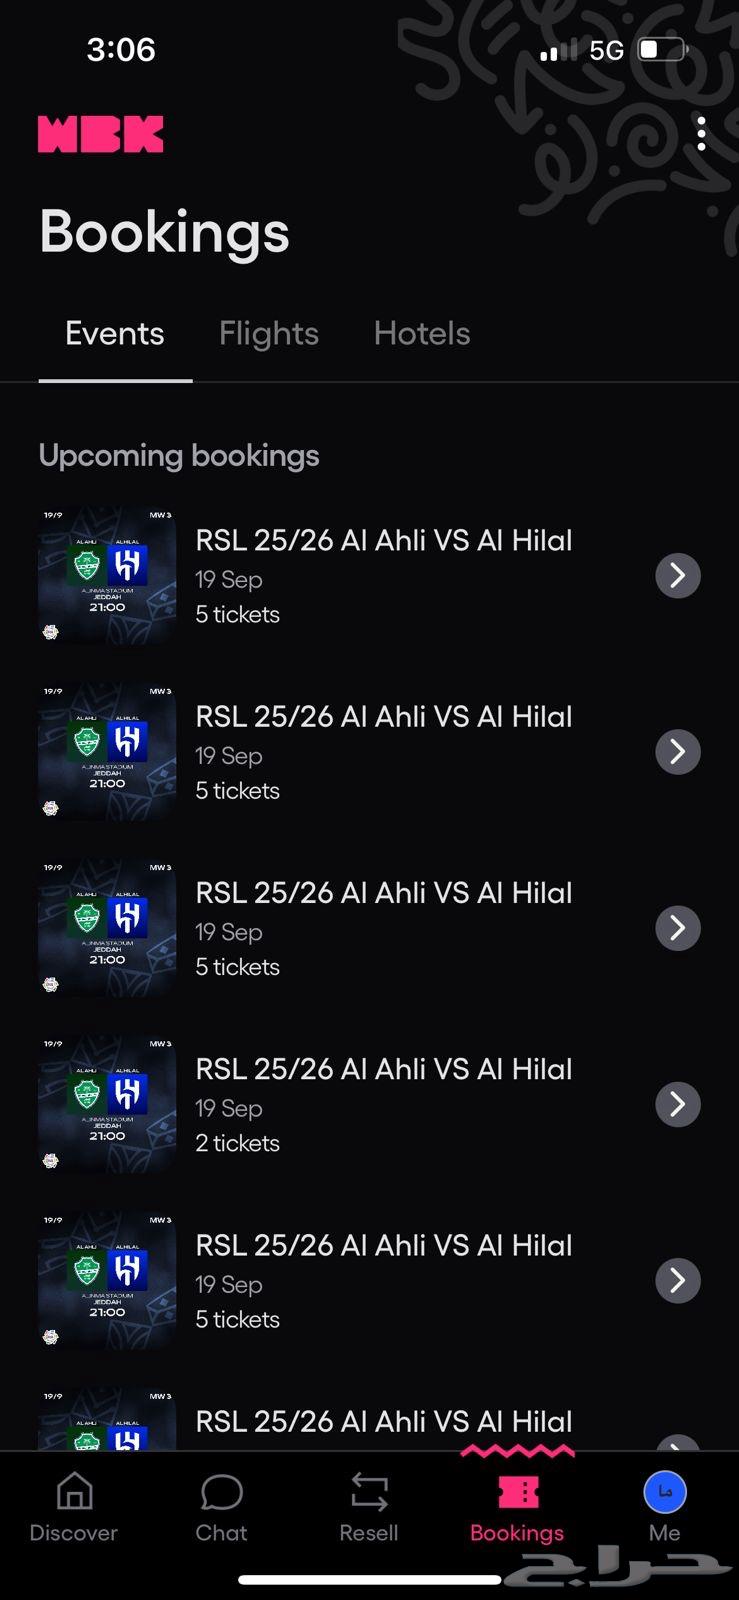Image resolution: width=739 pixels, height=1600 pixels.
Task: Tap the Upcoming bookings heading
Action: pos(179,455)
